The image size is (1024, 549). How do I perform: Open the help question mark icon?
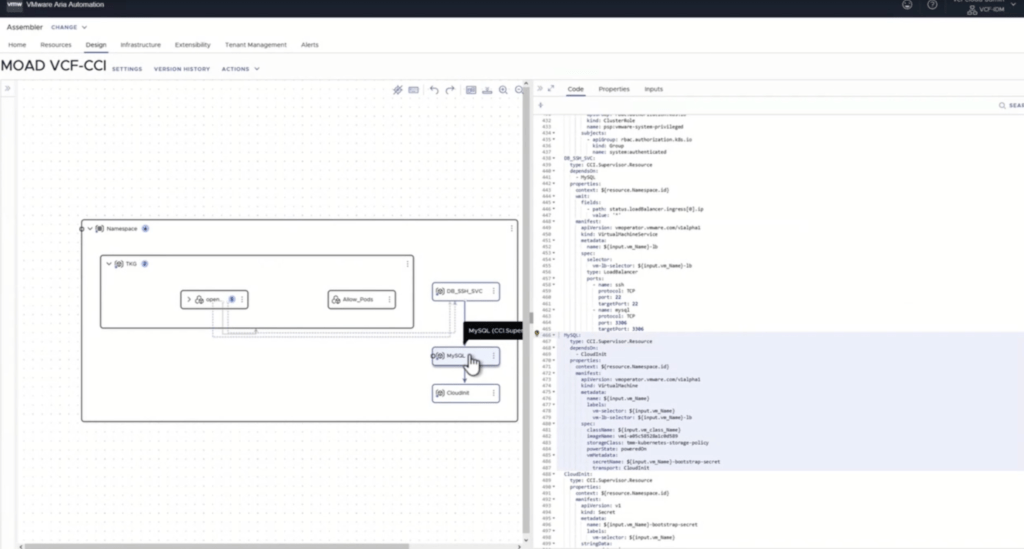click(932, 5)
